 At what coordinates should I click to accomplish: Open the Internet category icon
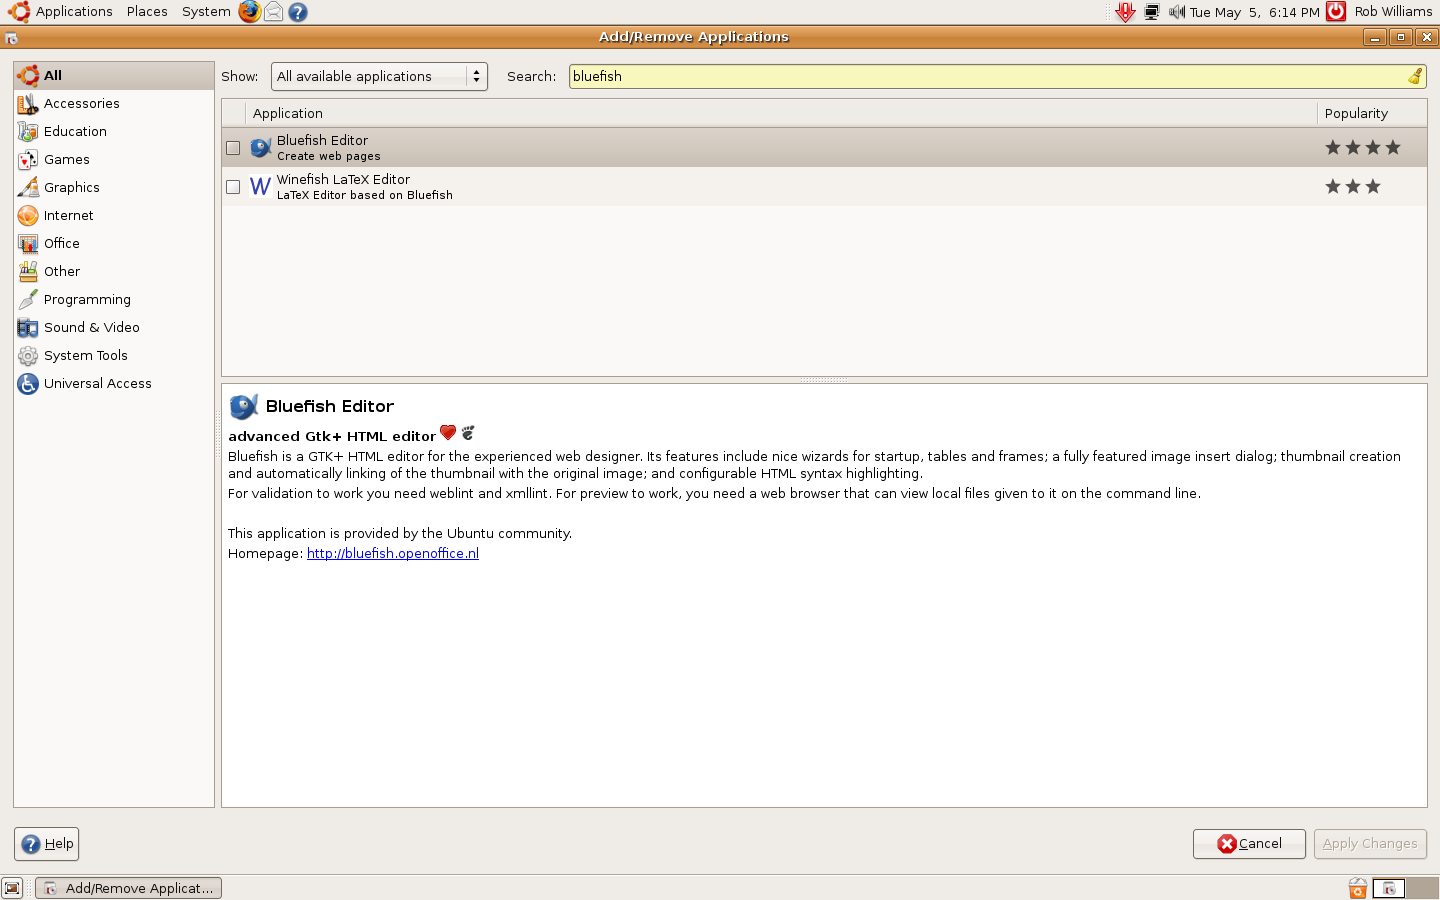tap(28, 216)
